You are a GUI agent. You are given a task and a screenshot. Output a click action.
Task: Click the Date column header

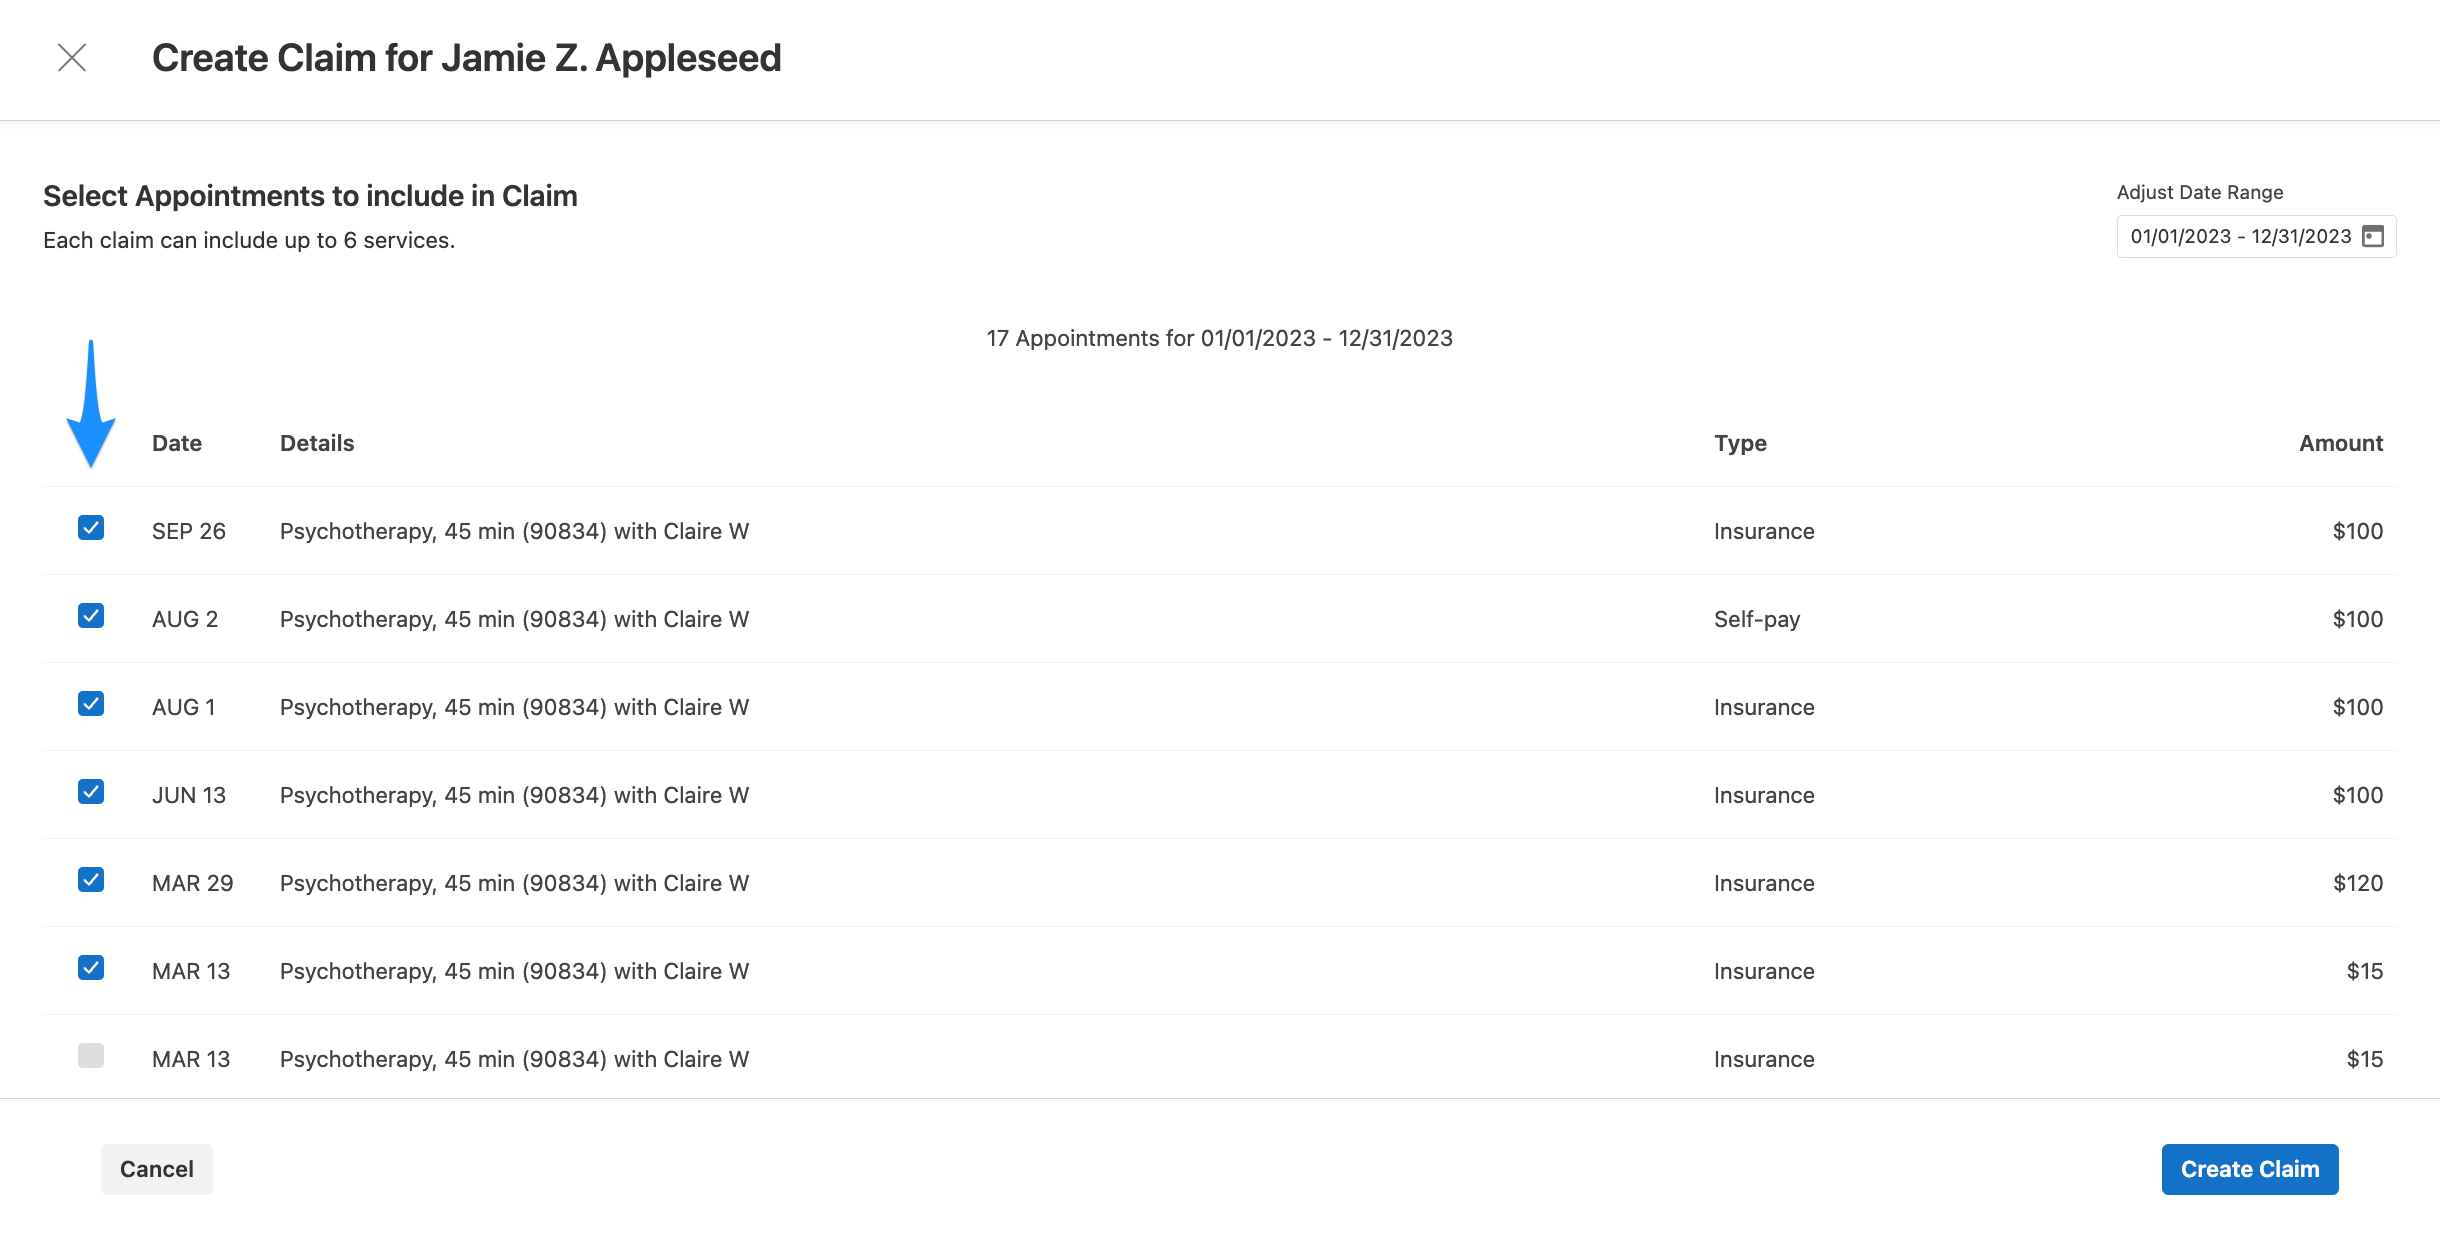(177, 443)
